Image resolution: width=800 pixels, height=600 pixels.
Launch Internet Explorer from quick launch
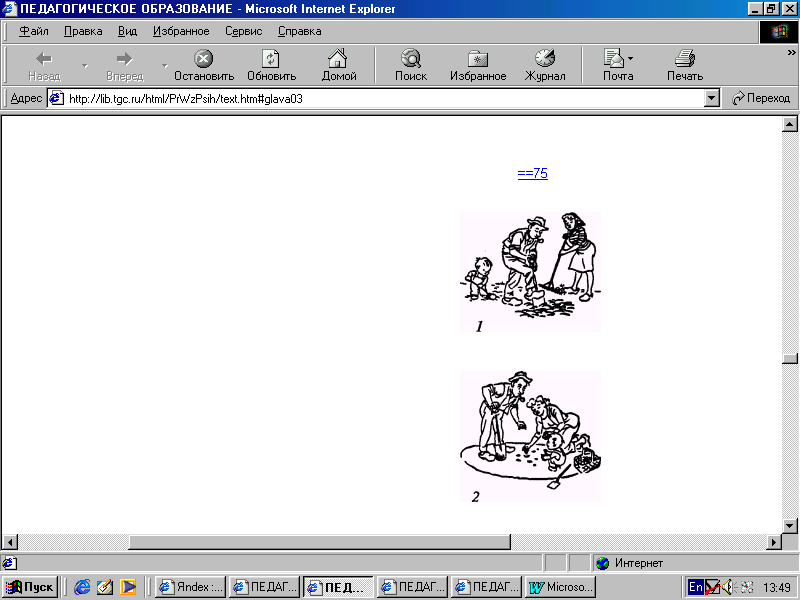[x=82, y=587]
